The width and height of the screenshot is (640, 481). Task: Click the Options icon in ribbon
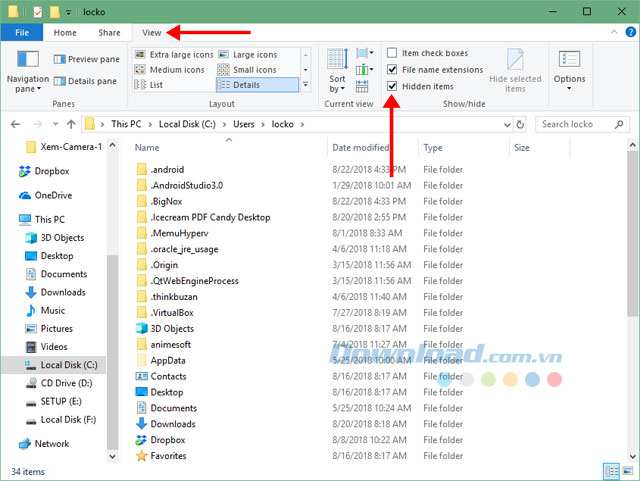tap(569, 66)
